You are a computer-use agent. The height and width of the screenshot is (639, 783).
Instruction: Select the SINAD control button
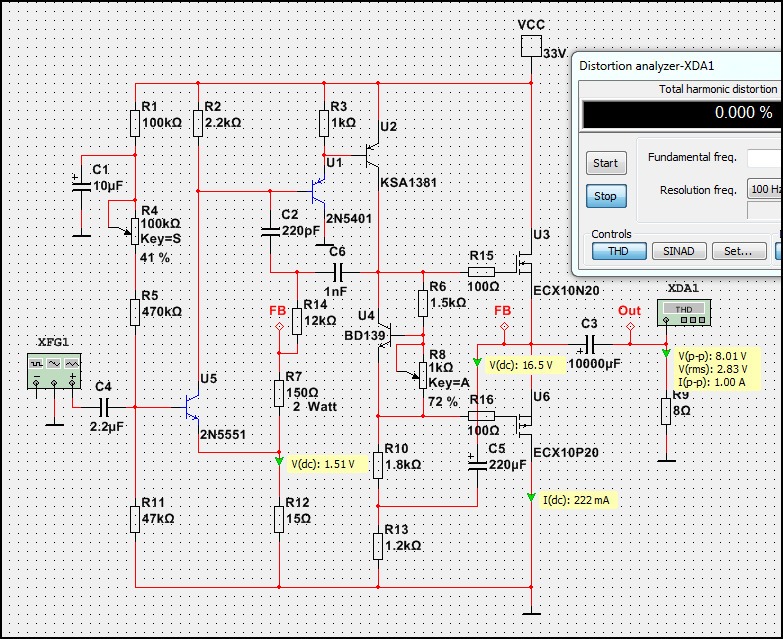[679, 251]
